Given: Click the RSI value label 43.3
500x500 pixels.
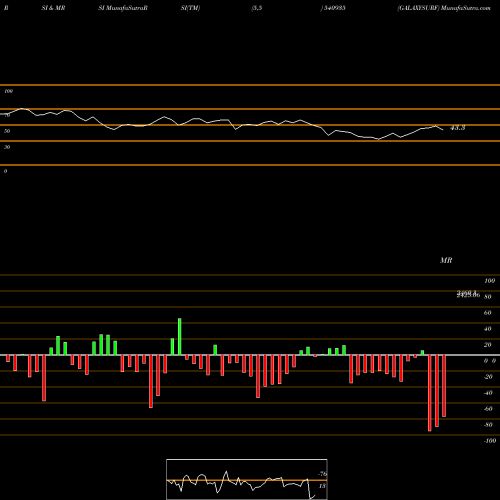Looking at the screenshot, I should [x=458, y=128].
